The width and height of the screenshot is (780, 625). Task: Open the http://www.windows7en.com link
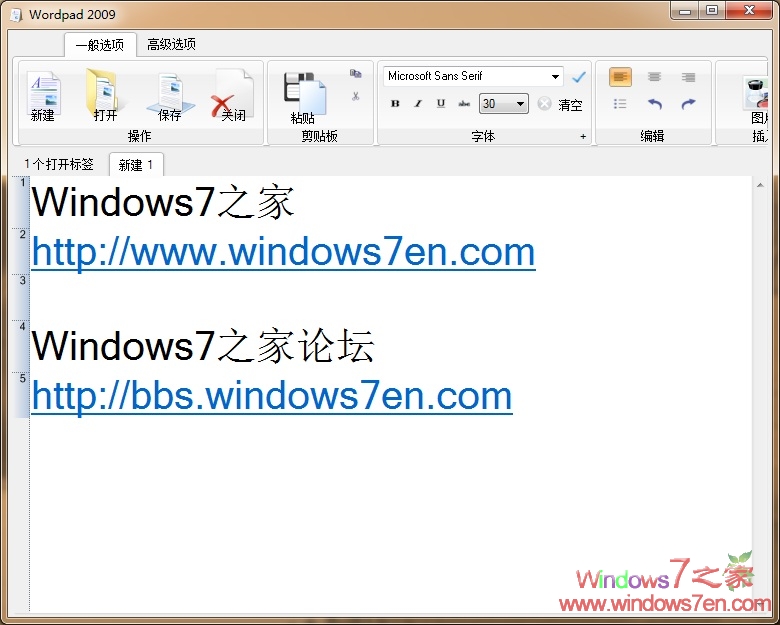point(283,252)
